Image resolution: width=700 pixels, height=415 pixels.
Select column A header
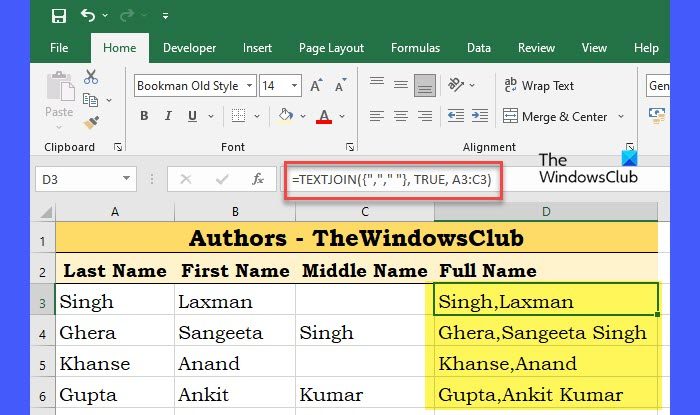115,212
